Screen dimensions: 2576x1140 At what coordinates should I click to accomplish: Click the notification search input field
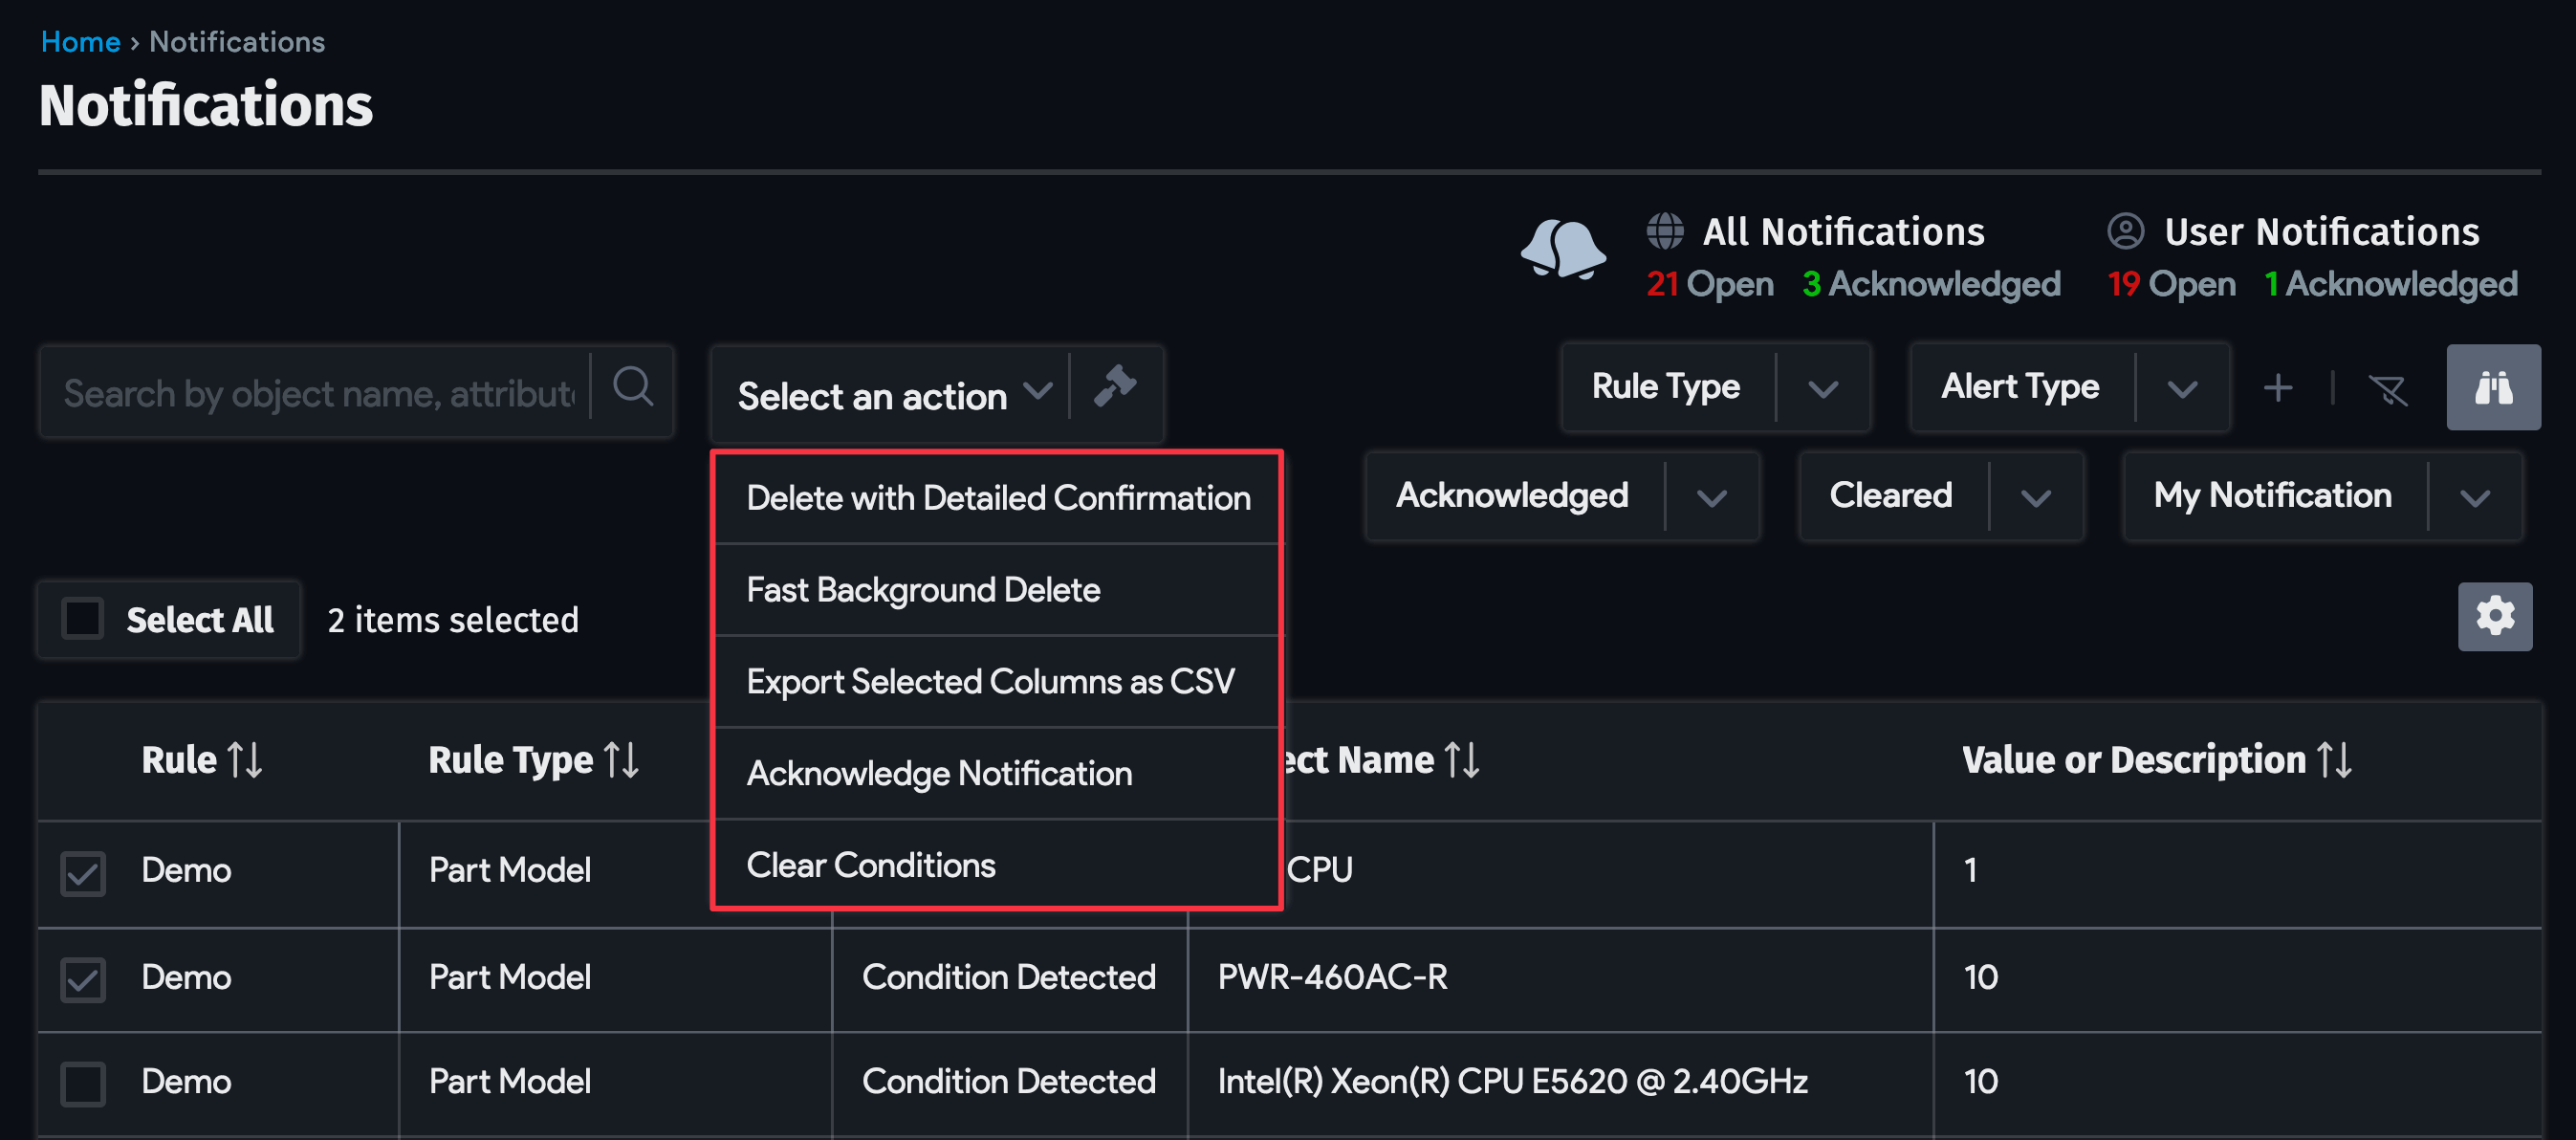[x=318, y=392]
